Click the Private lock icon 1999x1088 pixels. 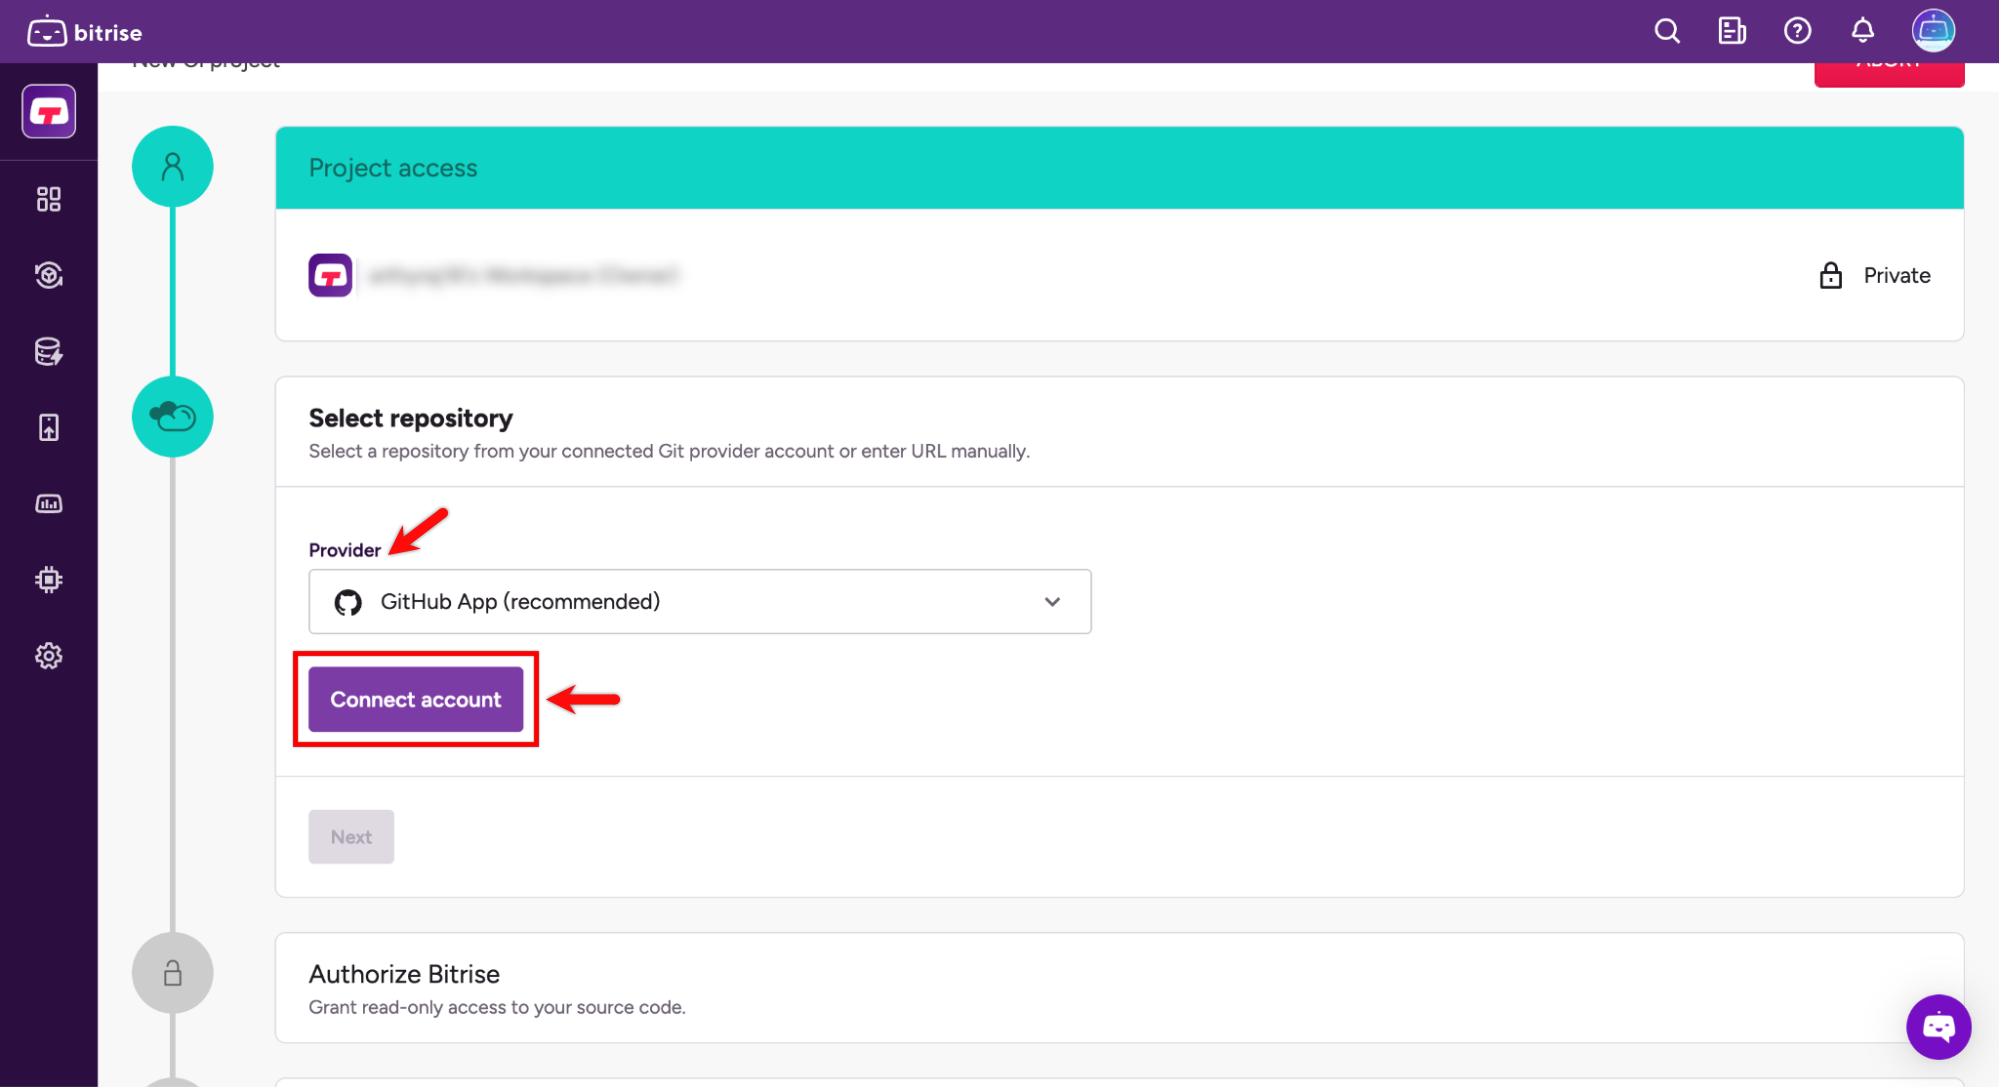[x=1830, y=275]
